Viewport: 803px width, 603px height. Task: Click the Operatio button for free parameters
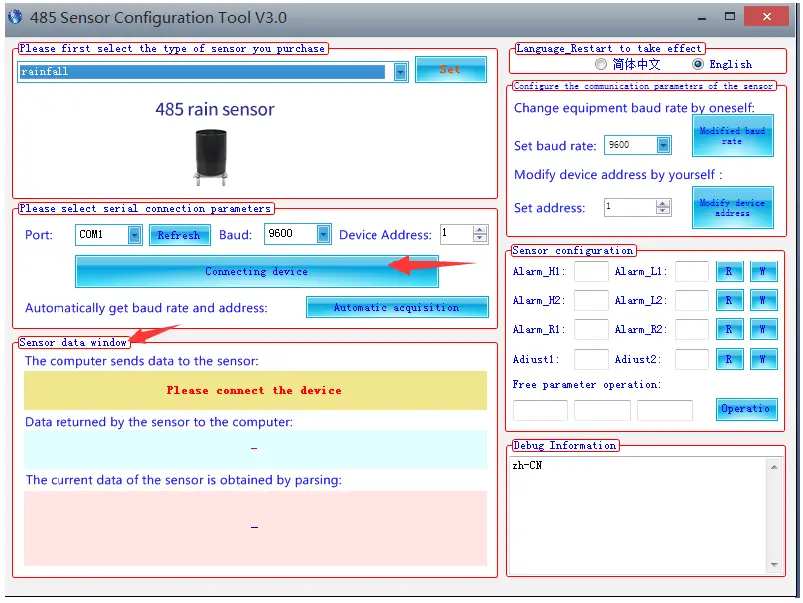pyautogui.click(x=746, y=409)
